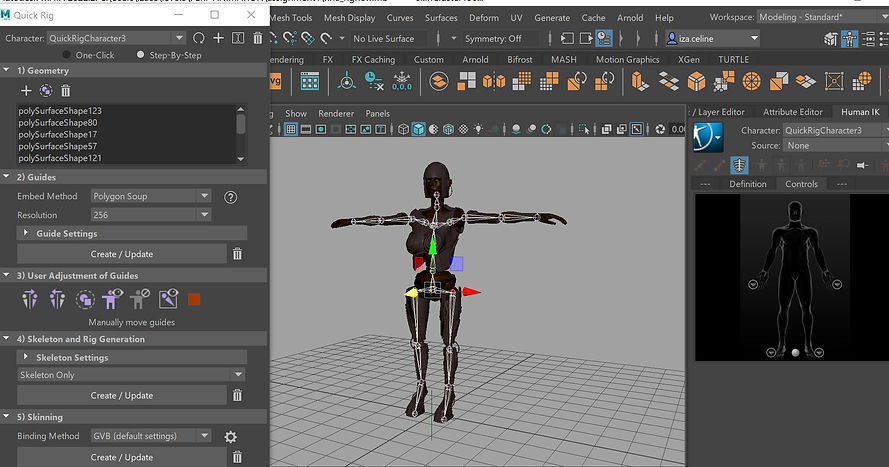Toggle show/hide all guides
The image size is (889, 467).
[x=112, y=299]
